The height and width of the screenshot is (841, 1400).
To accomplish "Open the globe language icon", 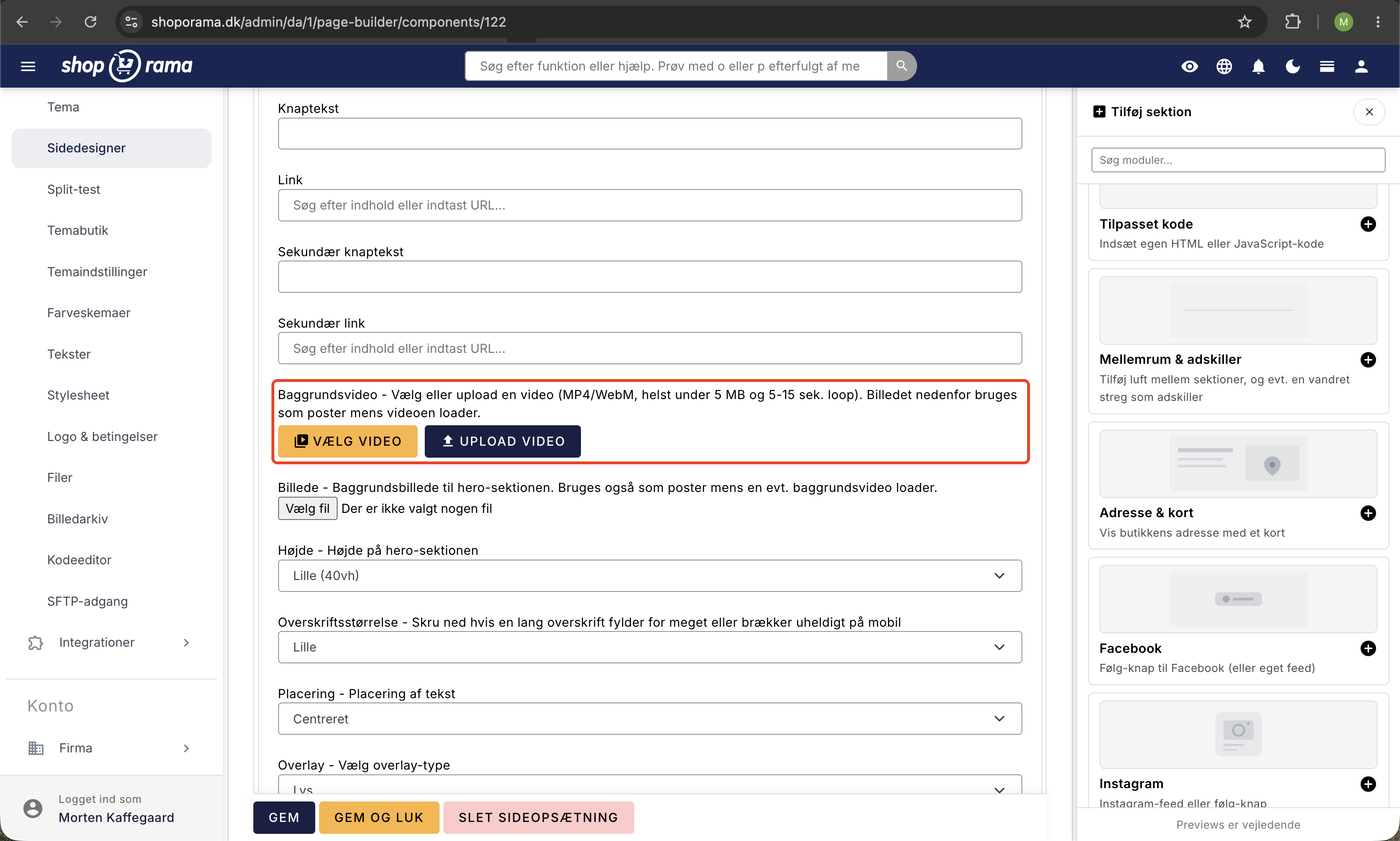I will coord(1224,66).
